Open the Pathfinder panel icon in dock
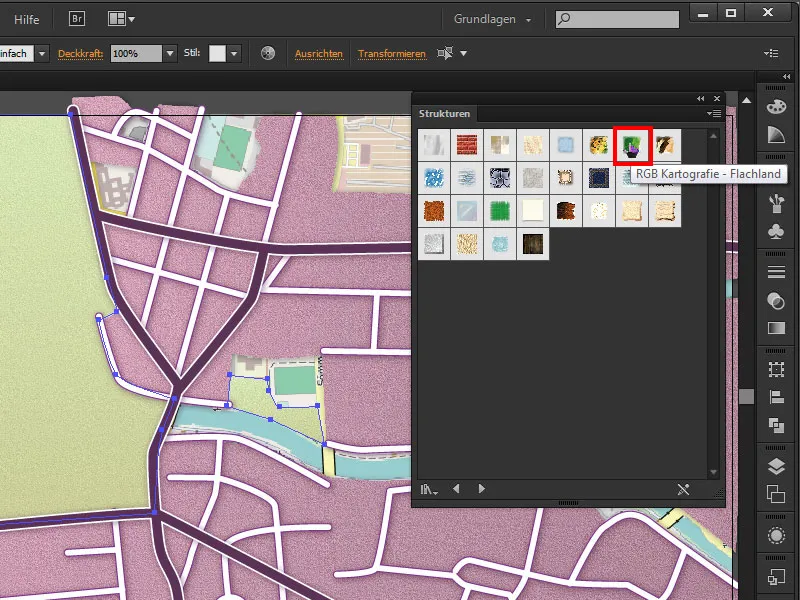The width and height of the screenshot is (800, 600). [776, 424]
